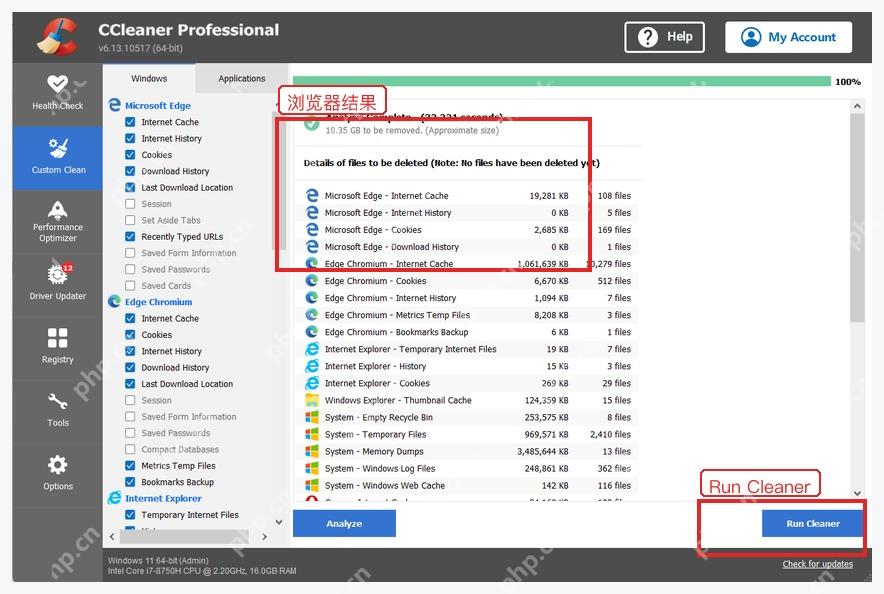Open the Options gear section
Screen dimensions: 884x594
[58, 473]
